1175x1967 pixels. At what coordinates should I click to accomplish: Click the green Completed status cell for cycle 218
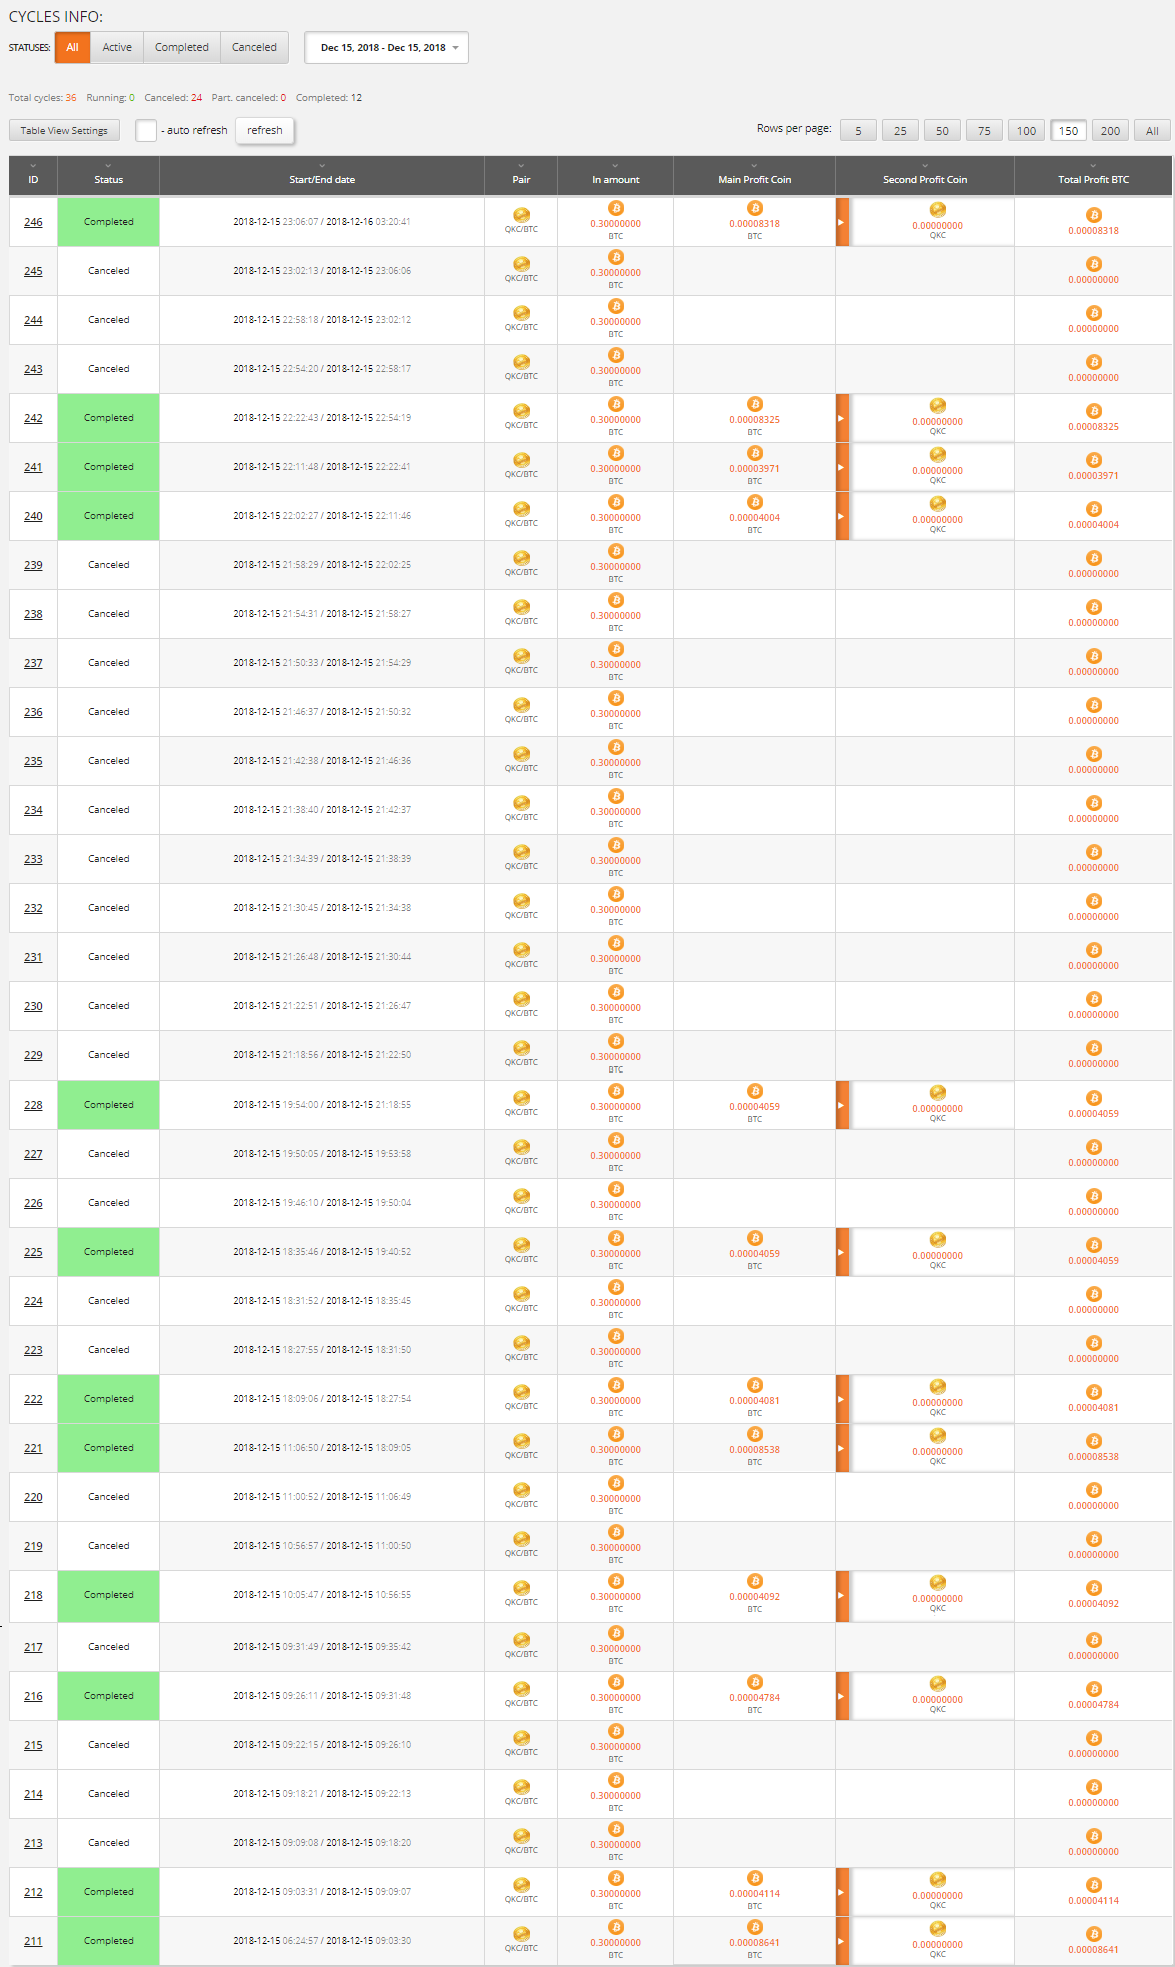(108, 1595)
